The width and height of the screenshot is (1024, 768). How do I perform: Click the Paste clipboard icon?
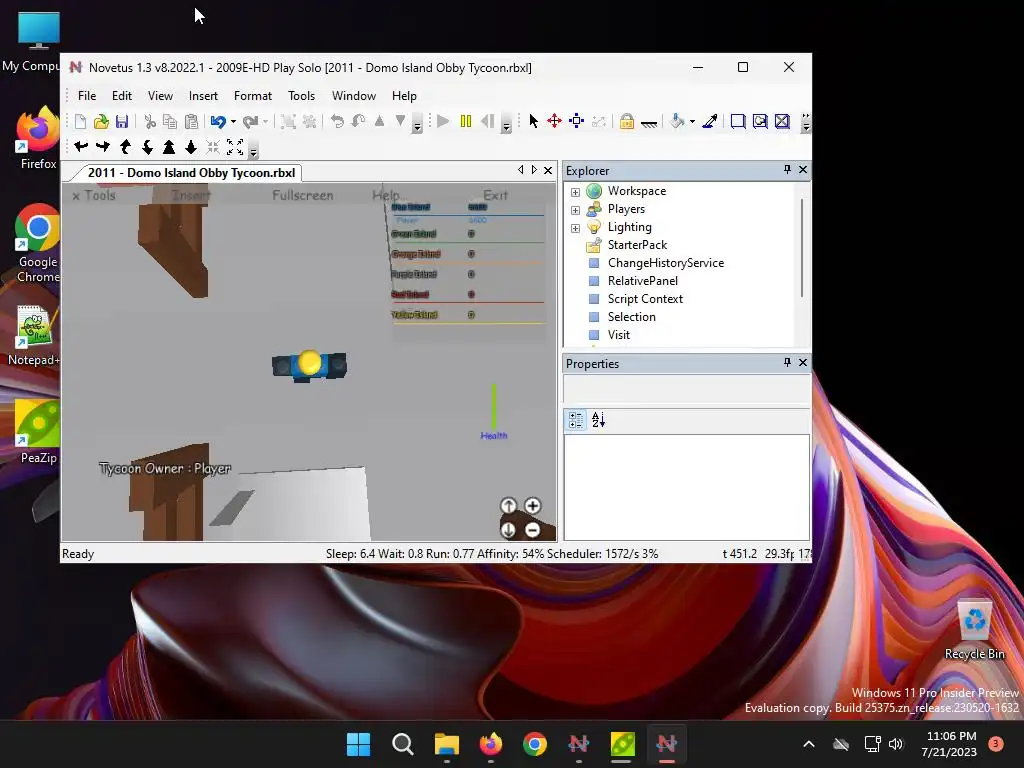[x=191, y=121]
